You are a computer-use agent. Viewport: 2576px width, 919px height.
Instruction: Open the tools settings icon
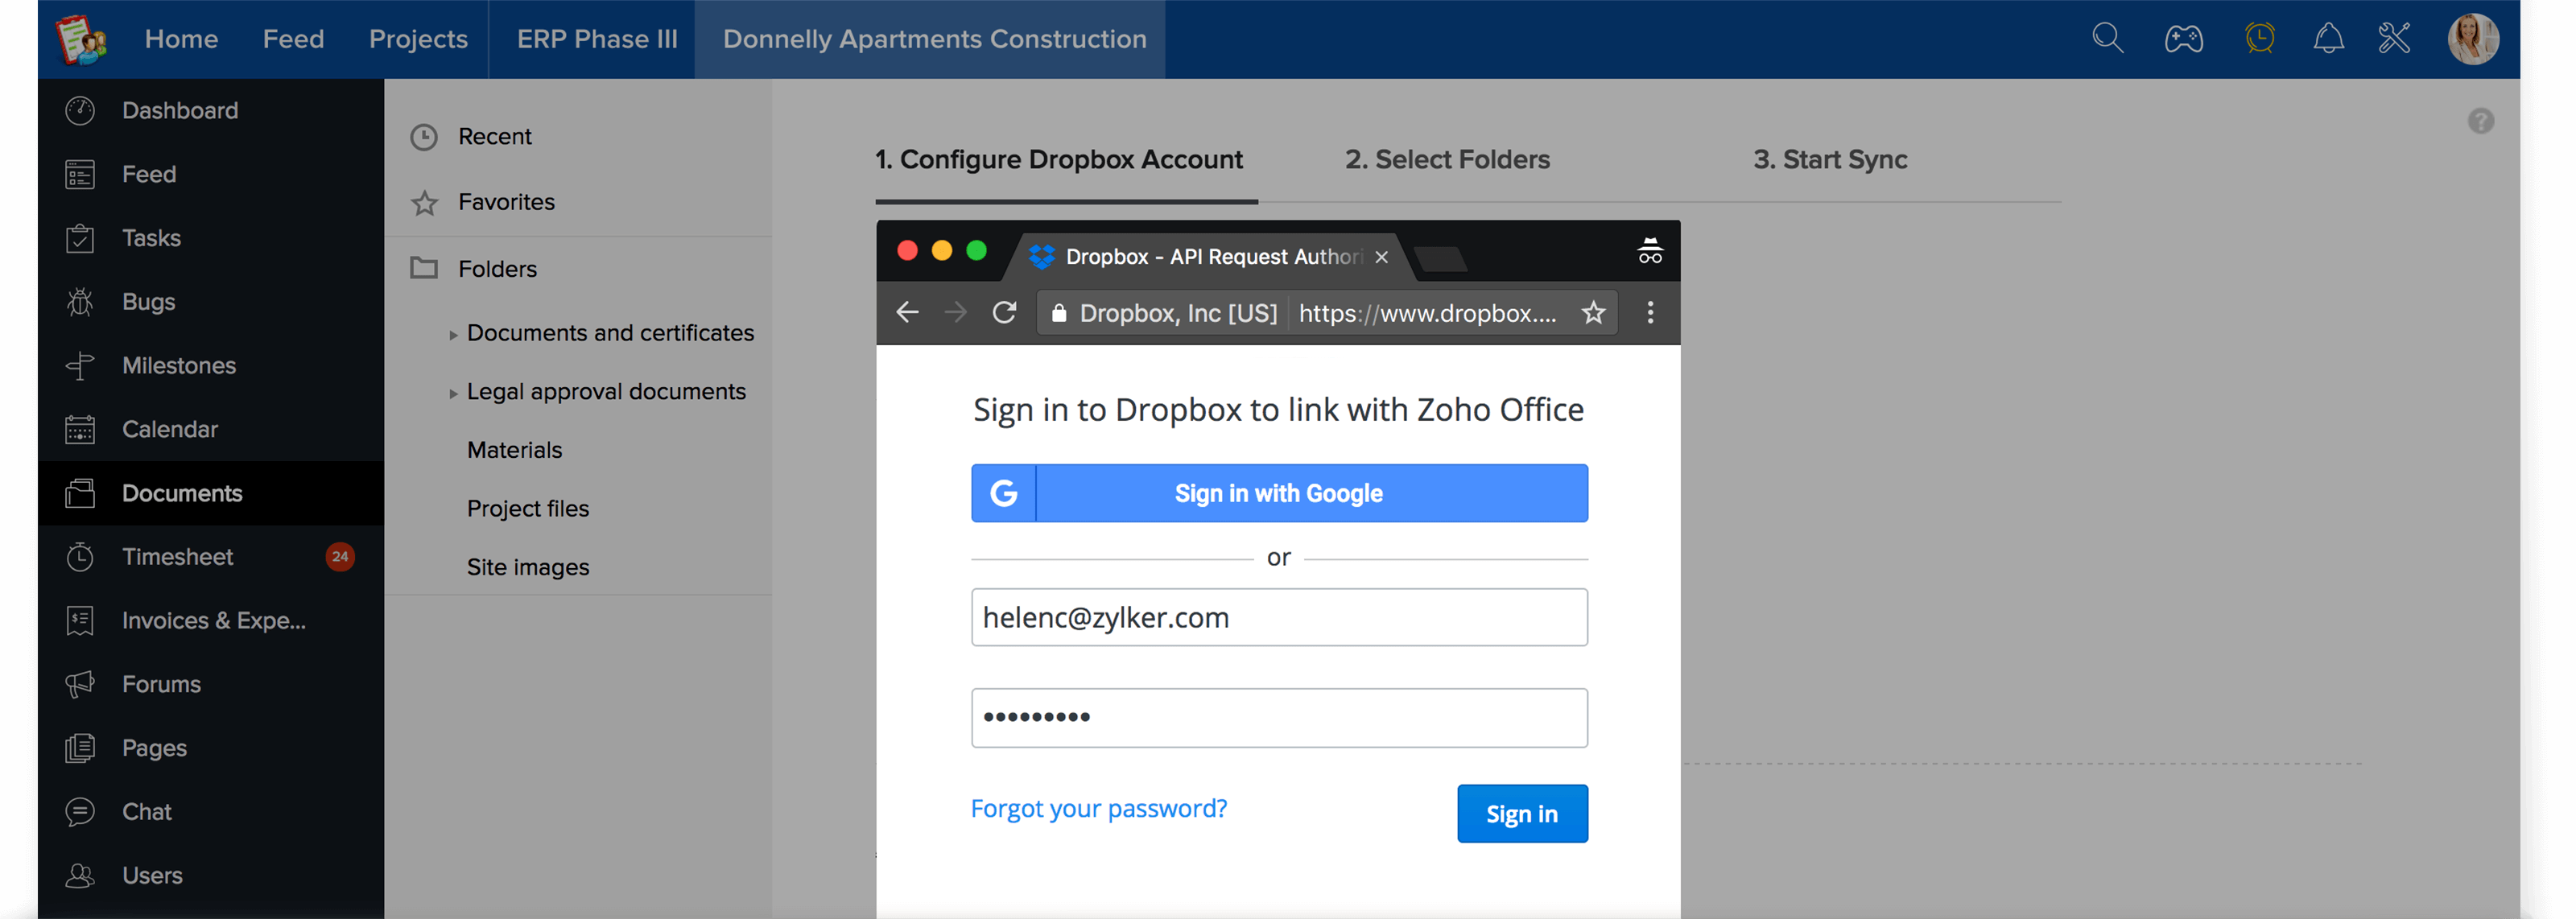coord(2394,39)
